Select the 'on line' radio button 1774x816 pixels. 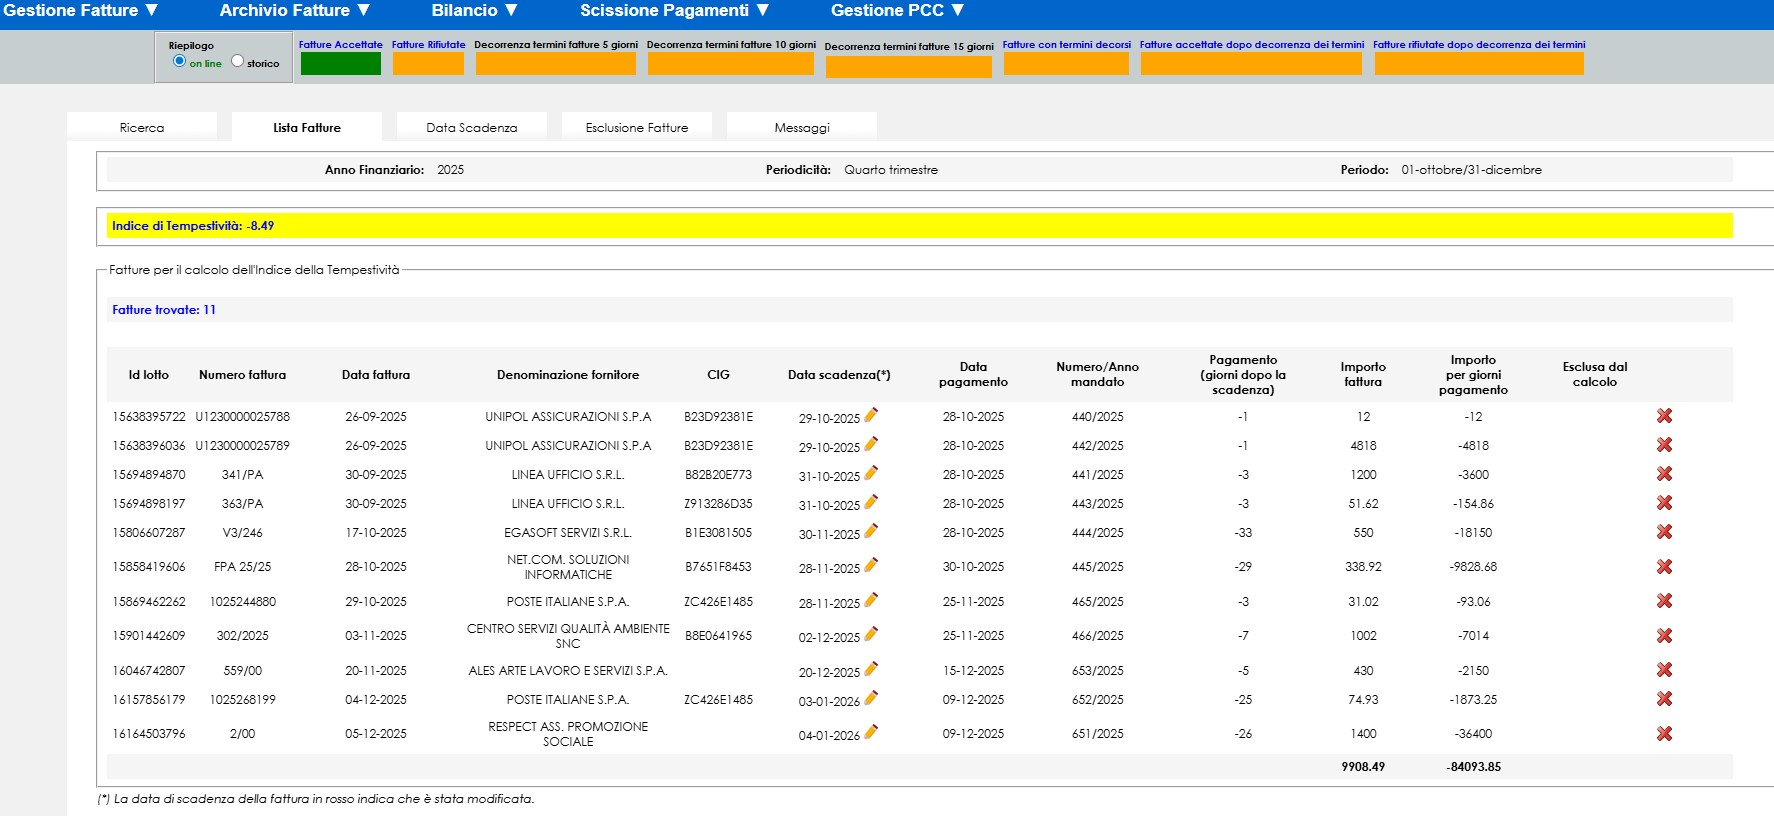tap(180, 61)
